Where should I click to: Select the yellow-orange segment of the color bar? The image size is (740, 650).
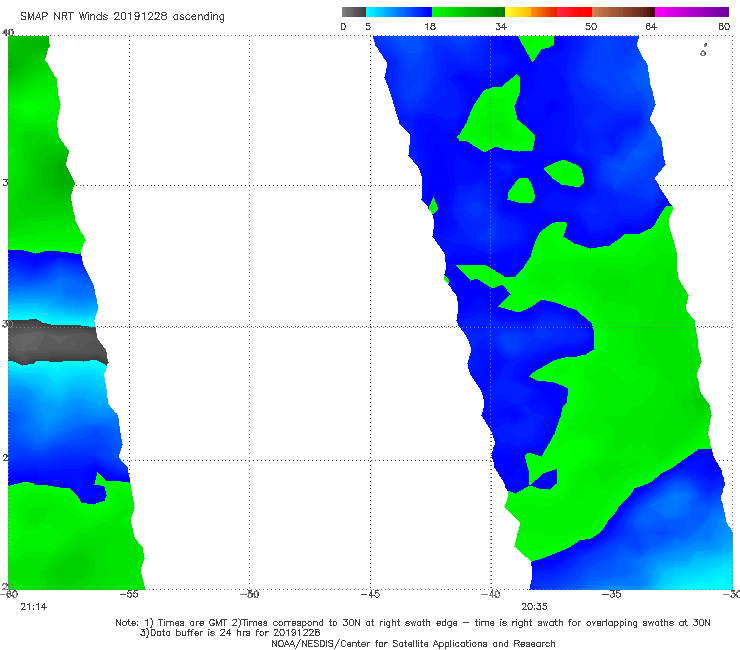pos(531,12)
